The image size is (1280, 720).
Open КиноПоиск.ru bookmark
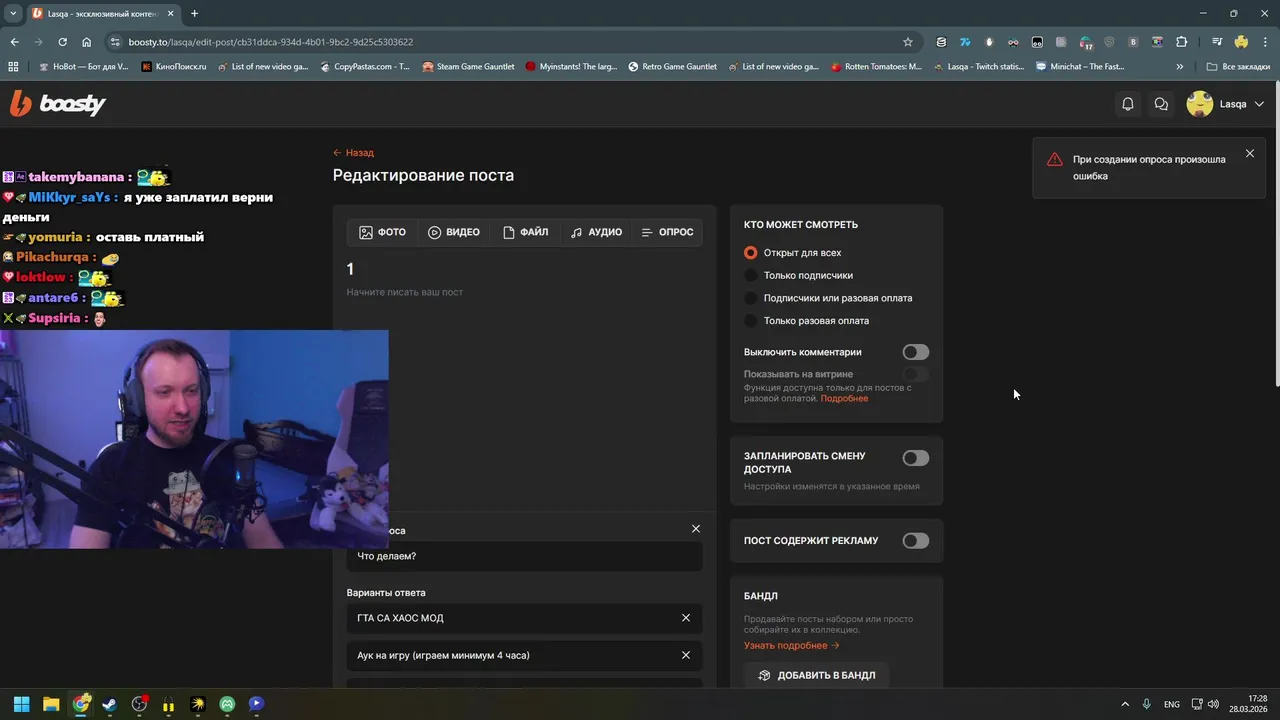[174, 67]
